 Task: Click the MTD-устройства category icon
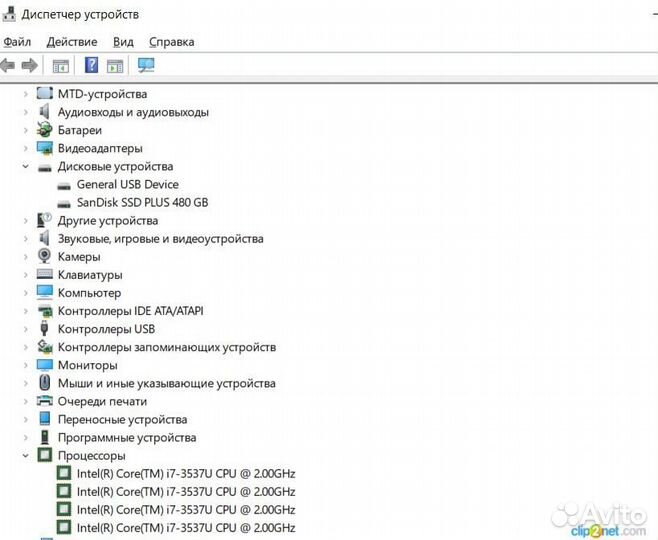pos(44,93)
